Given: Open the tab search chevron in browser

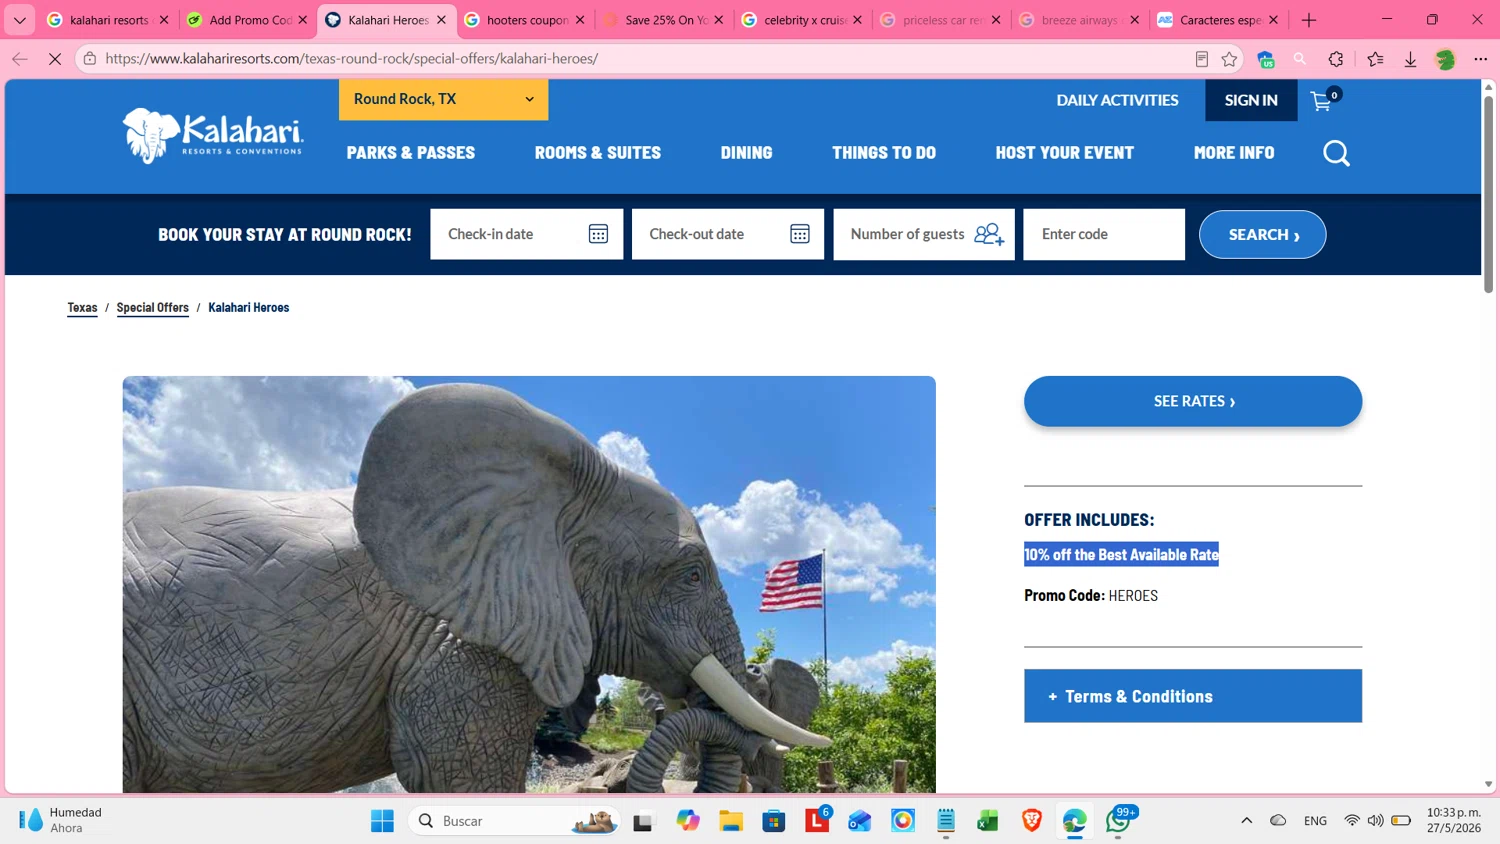Looking at the screenshot, I should pos(20,20).
